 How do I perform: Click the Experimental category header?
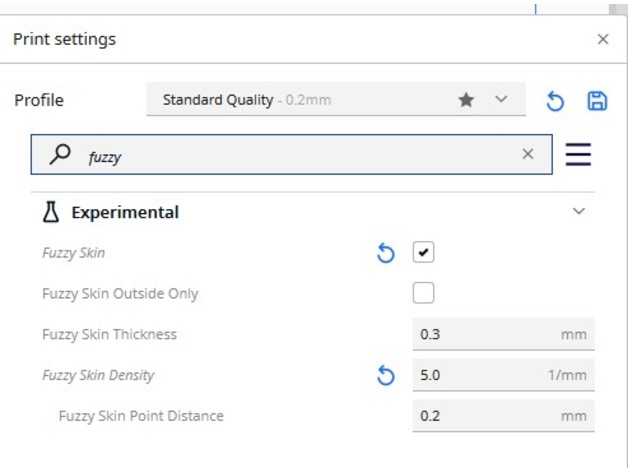125,212
